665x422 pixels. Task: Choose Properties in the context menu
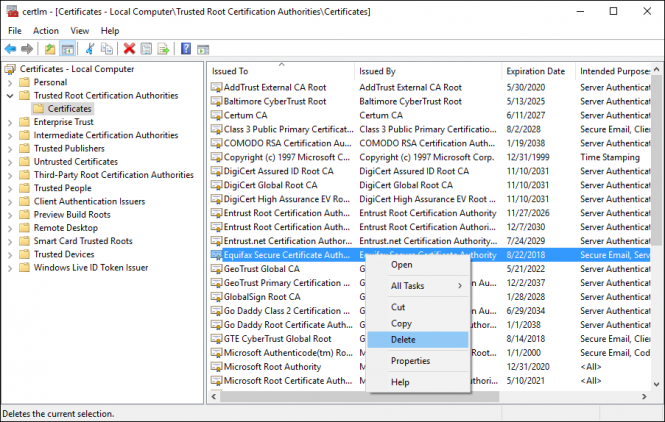coord(418,361)
